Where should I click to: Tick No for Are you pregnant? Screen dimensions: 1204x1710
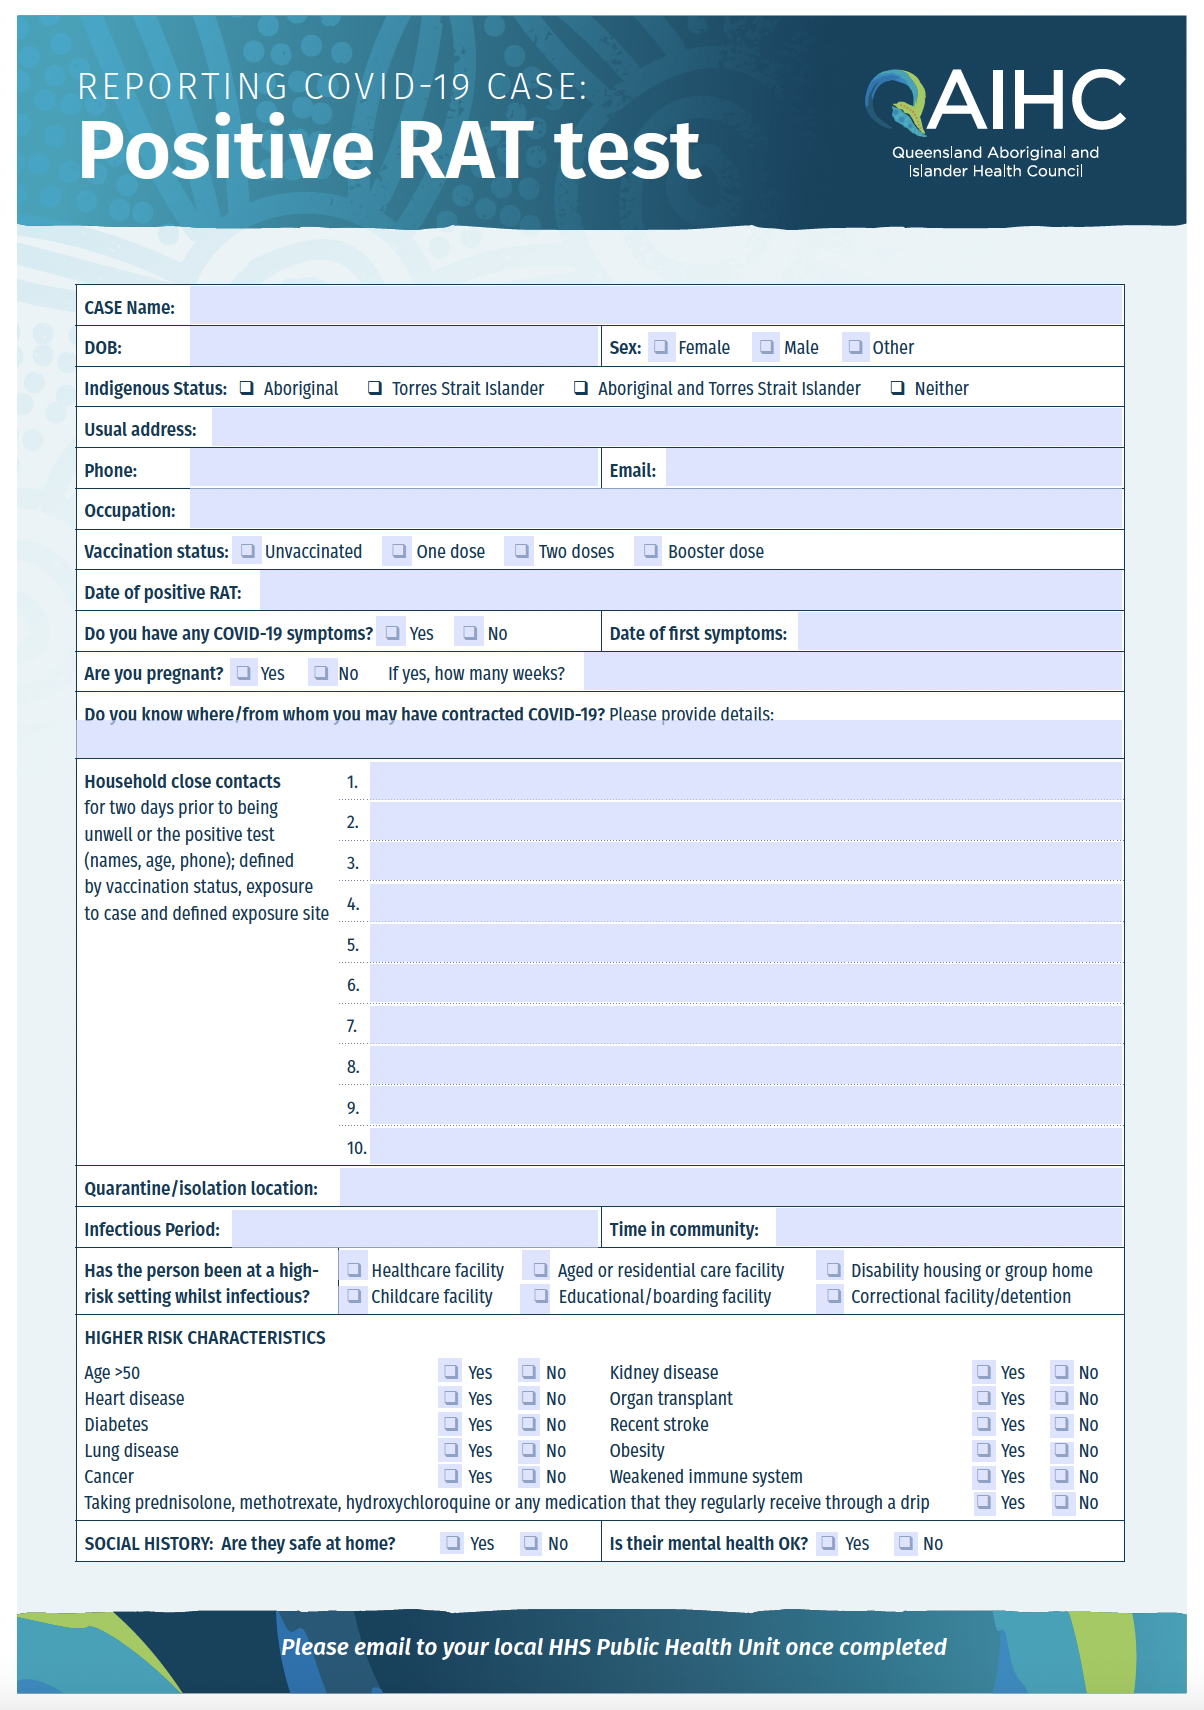click(x=321, y=673)
